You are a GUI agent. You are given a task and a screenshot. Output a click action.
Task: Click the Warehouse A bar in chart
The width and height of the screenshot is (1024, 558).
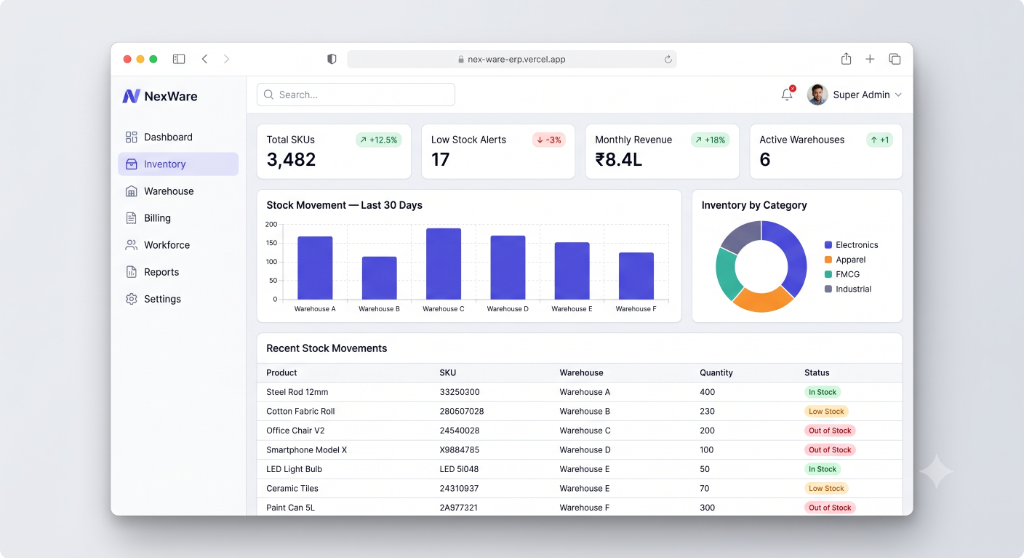coord(315,268)
